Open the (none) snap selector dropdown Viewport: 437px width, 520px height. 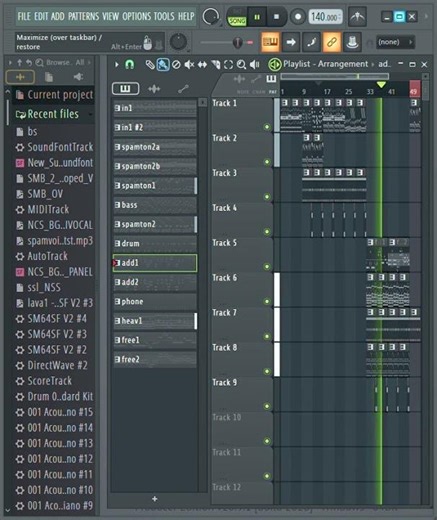pyautogui.click(x=395, y=42)
